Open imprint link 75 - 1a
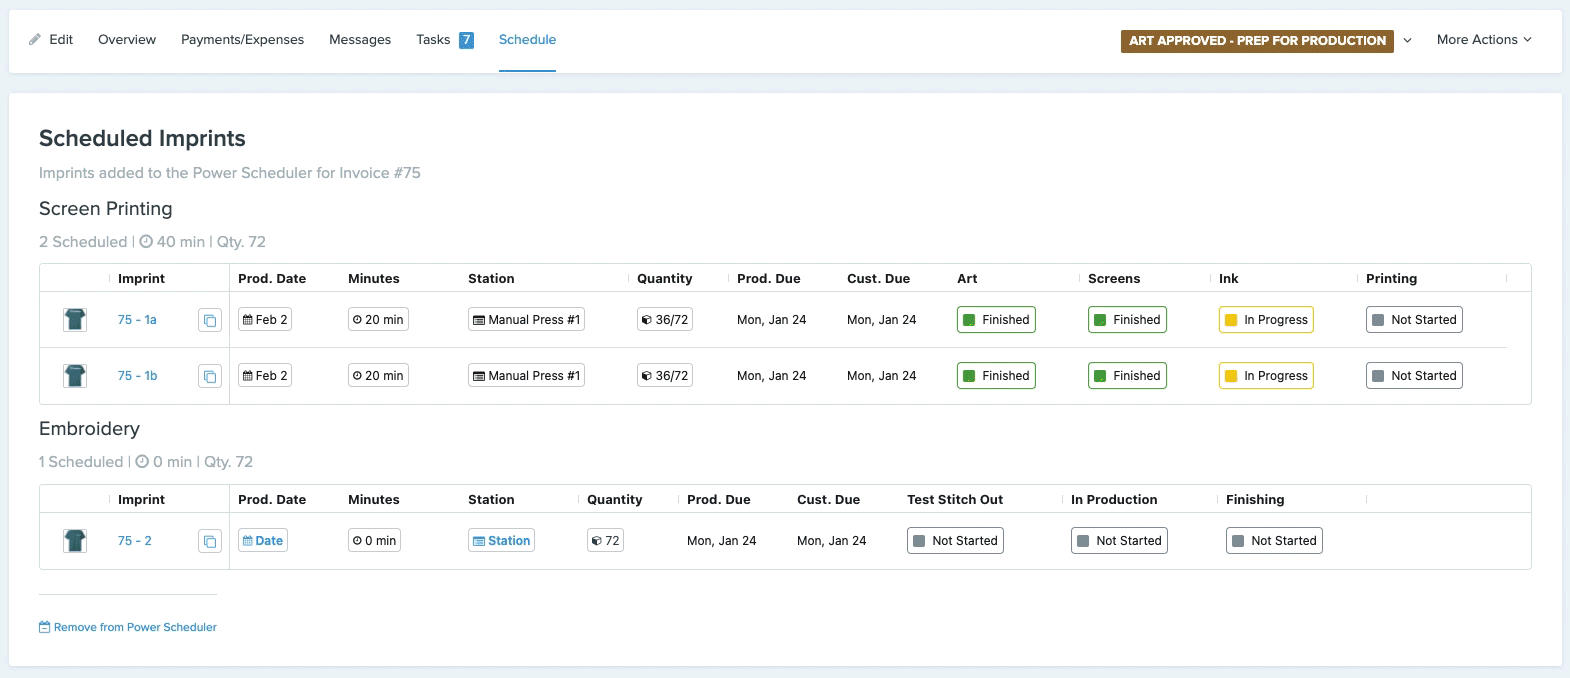The image size is (1570, 678). click(137, 320)
